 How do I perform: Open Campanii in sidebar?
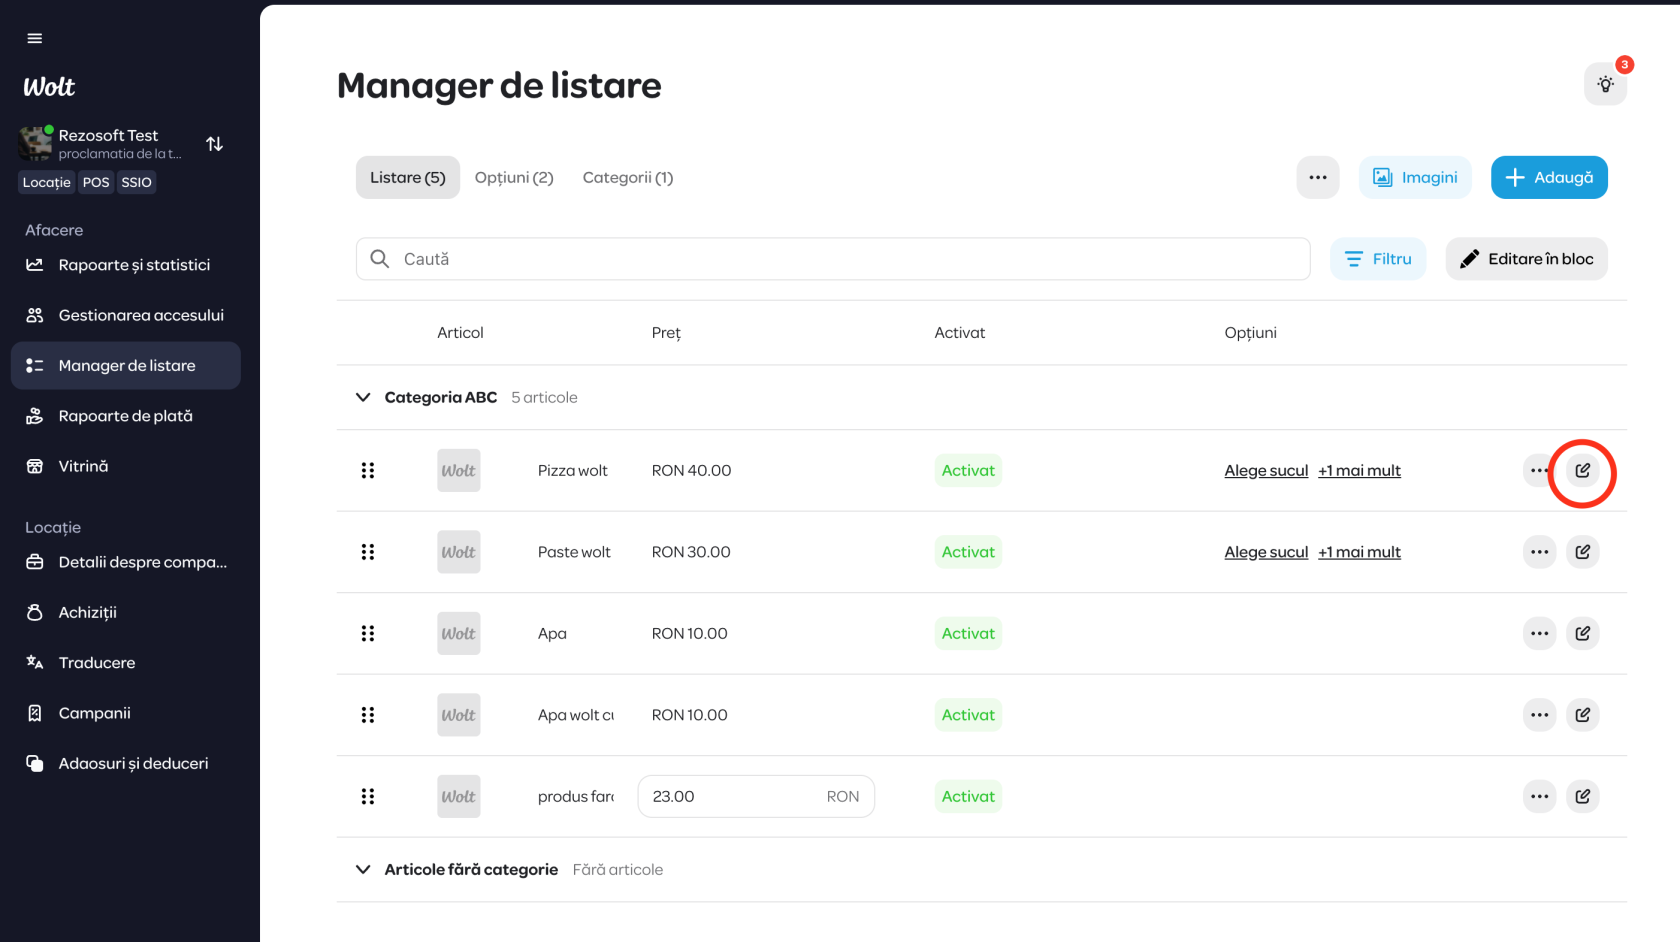(x=126, y=713)
